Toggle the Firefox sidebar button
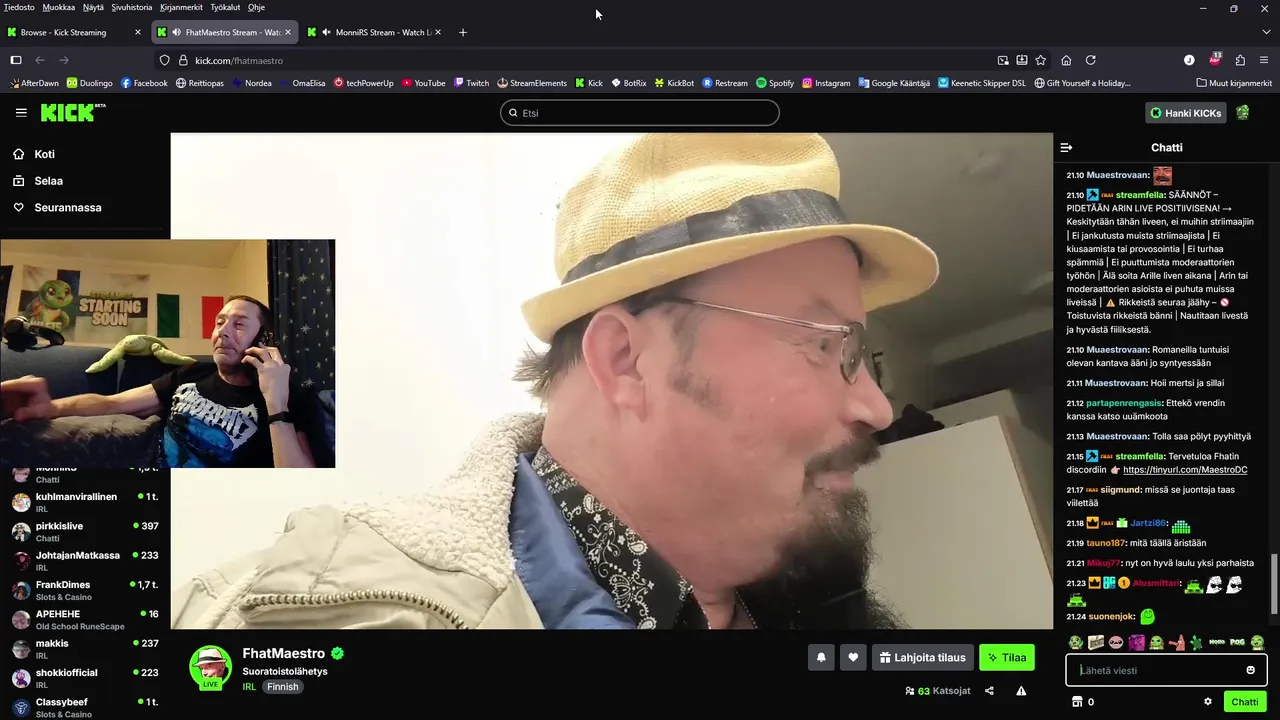The height and width of the screenshot is (720, 1280). point(16,60)
